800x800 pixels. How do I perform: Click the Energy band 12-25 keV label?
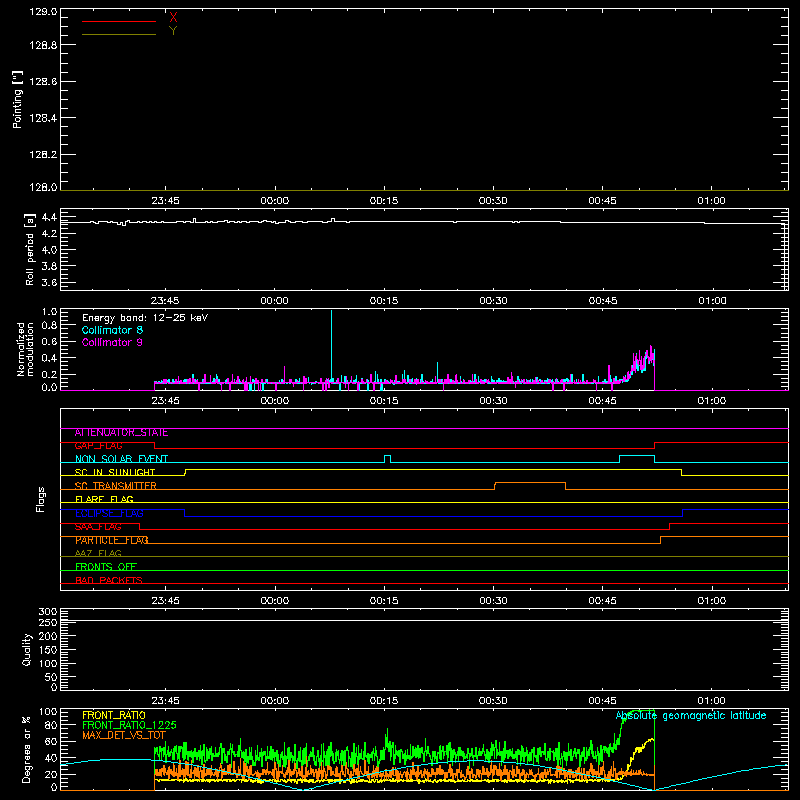tap(145, 318)
